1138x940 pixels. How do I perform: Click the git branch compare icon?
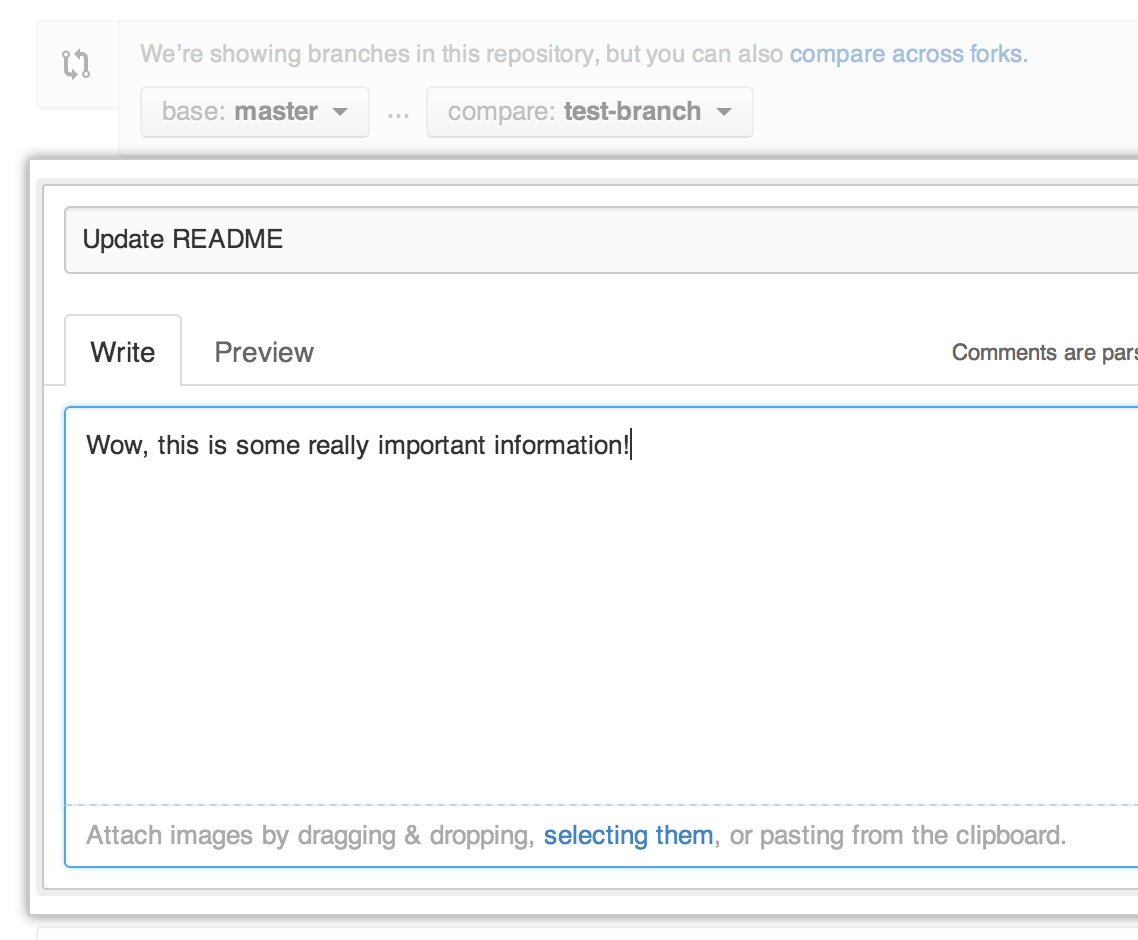[77, 63]
